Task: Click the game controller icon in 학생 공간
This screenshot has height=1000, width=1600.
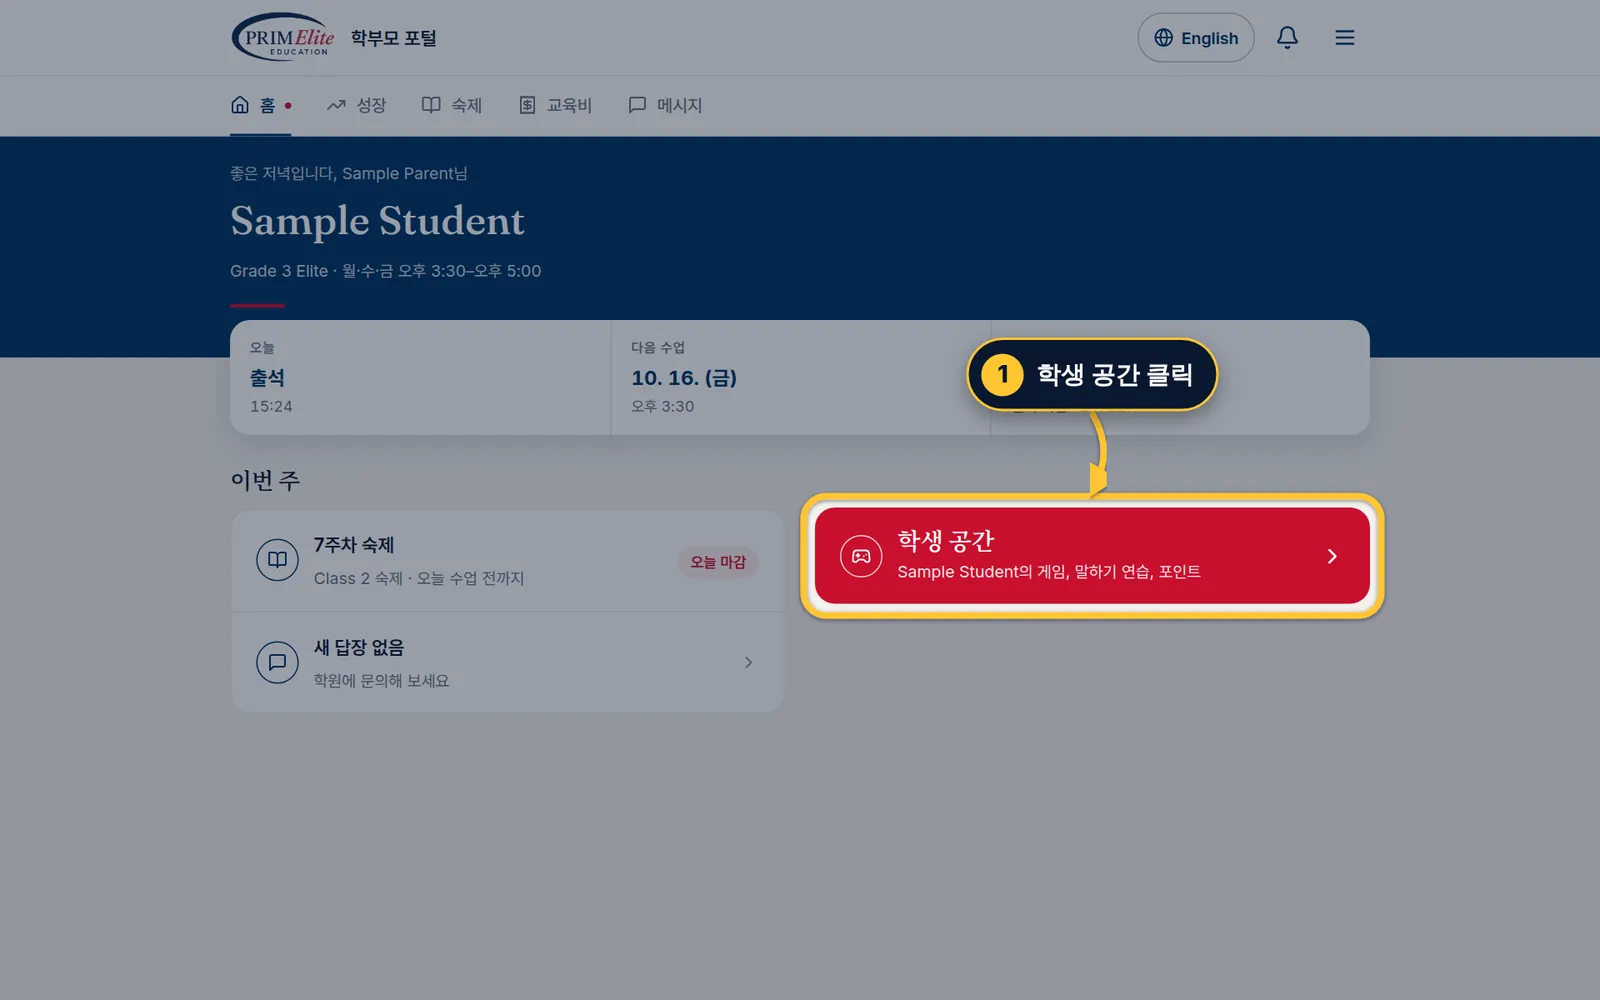Action: tap(861, 556)
